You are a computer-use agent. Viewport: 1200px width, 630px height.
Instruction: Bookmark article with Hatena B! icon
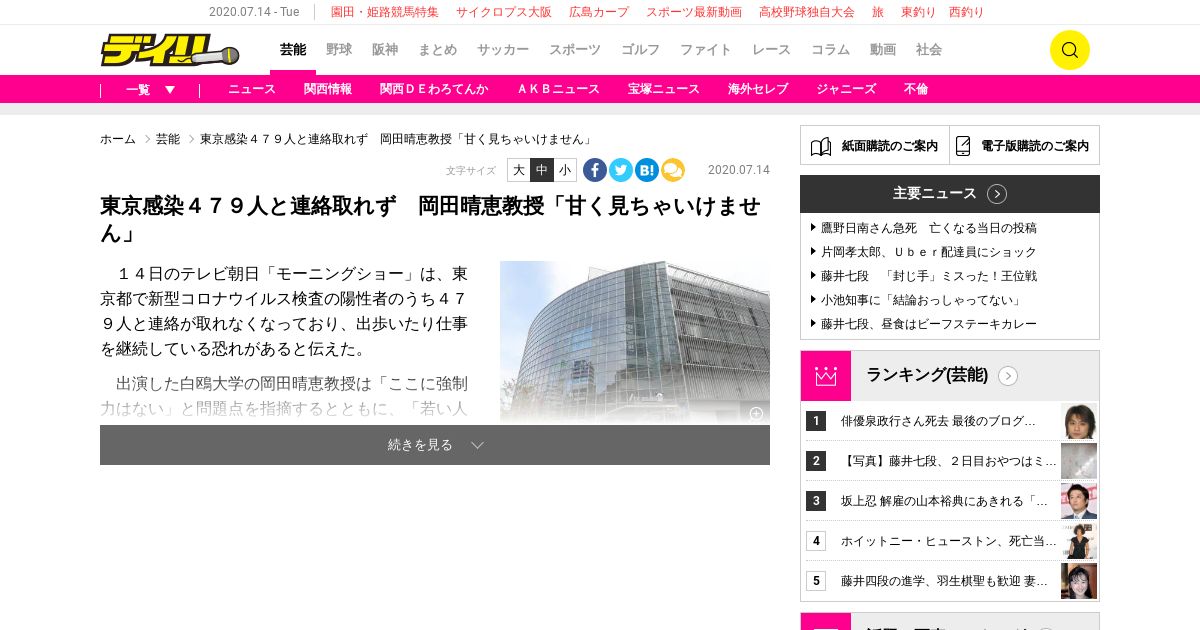647,170
